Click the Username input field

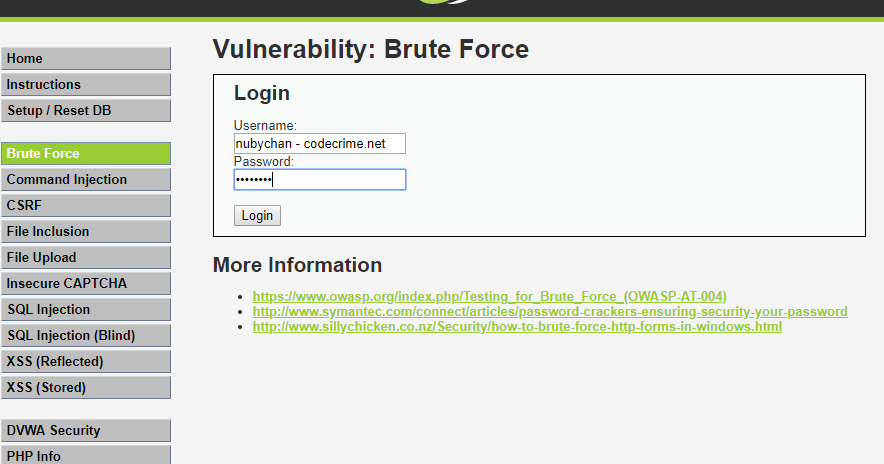[320, 144]
